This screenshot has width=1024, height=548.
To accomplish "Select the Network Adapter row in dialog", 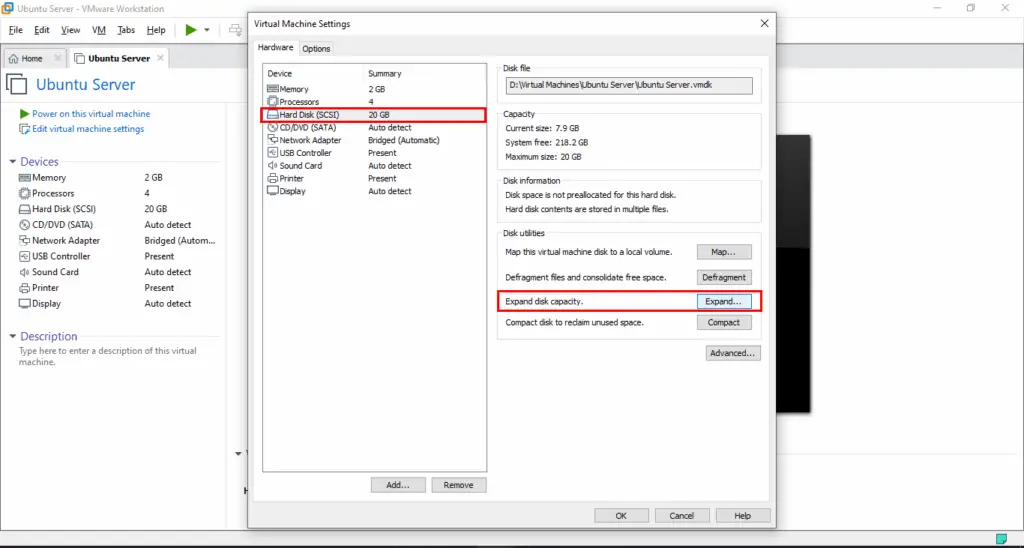I will pos(374,140).
